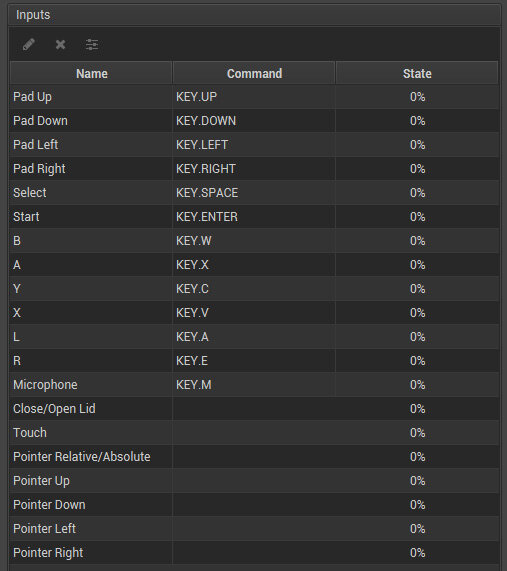Viewport: 507px width, 571px height.
Task: Open the sliders input settings icon
Action: [x=92, y=45]
